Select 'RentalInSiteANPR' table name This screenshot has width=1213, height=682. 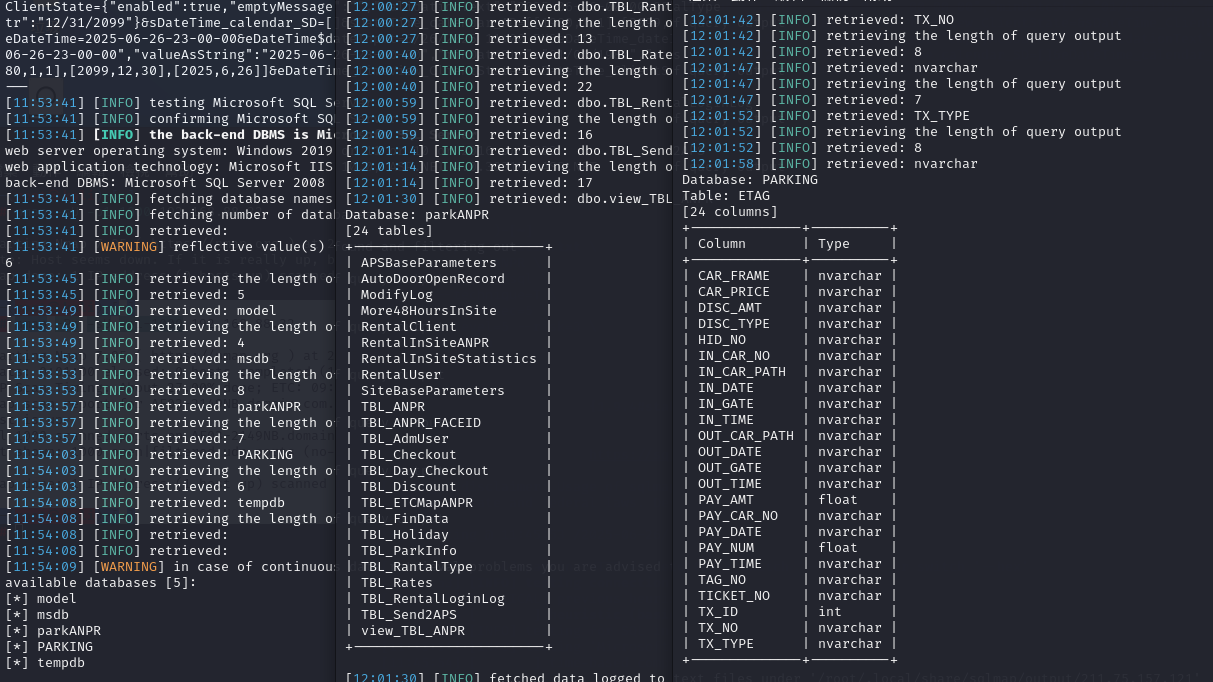[425, 343]
